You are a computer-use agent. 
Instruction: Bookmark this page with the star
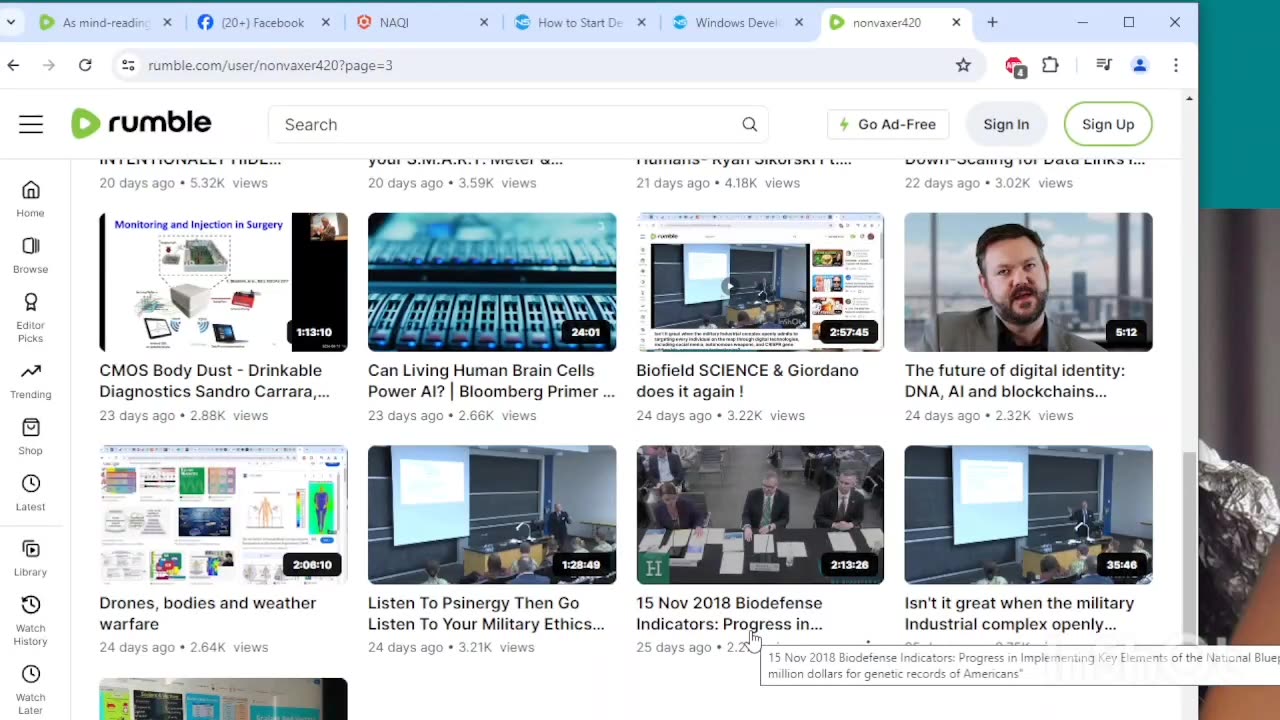coord(963,65)
